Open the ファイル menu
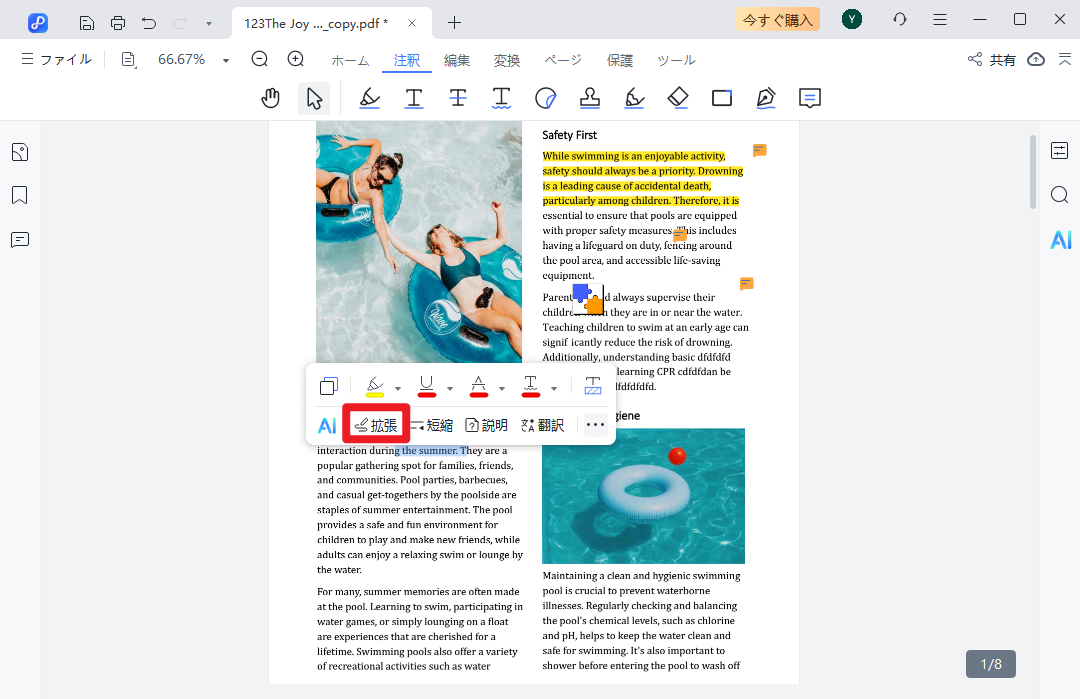 pyautogui.click(x=57, y=60)
